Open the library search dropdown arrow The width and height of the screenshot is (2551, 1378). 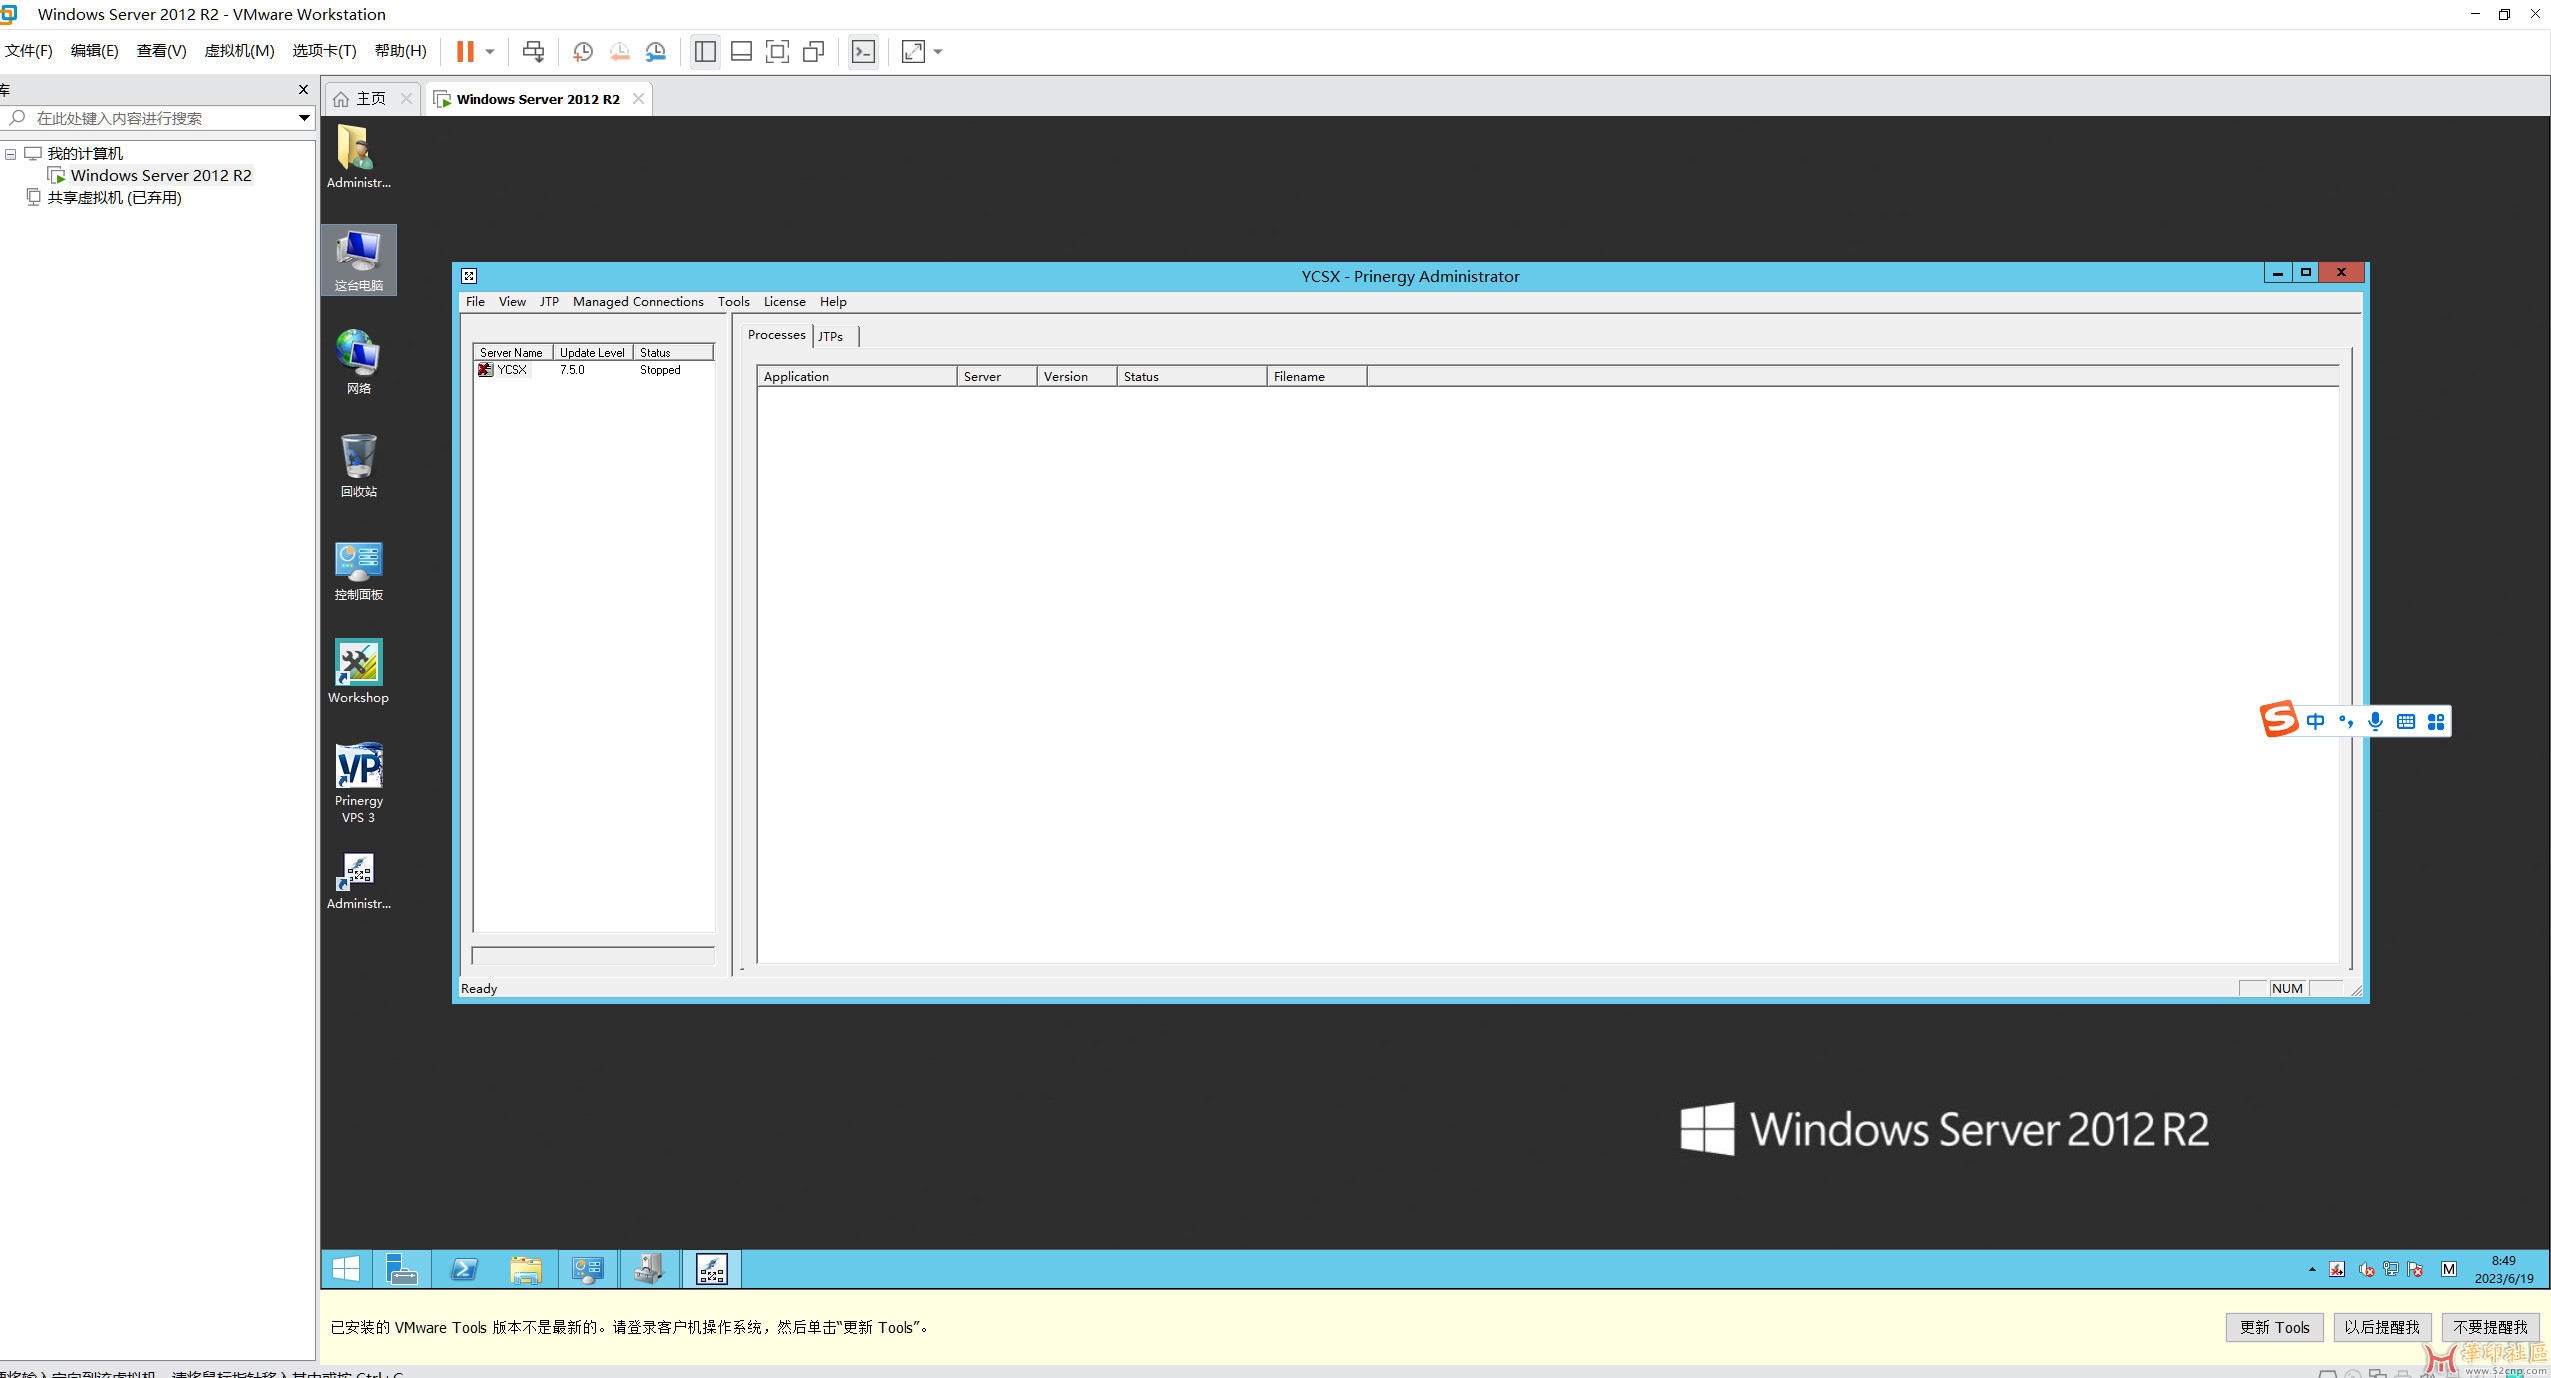click(304, 118)
